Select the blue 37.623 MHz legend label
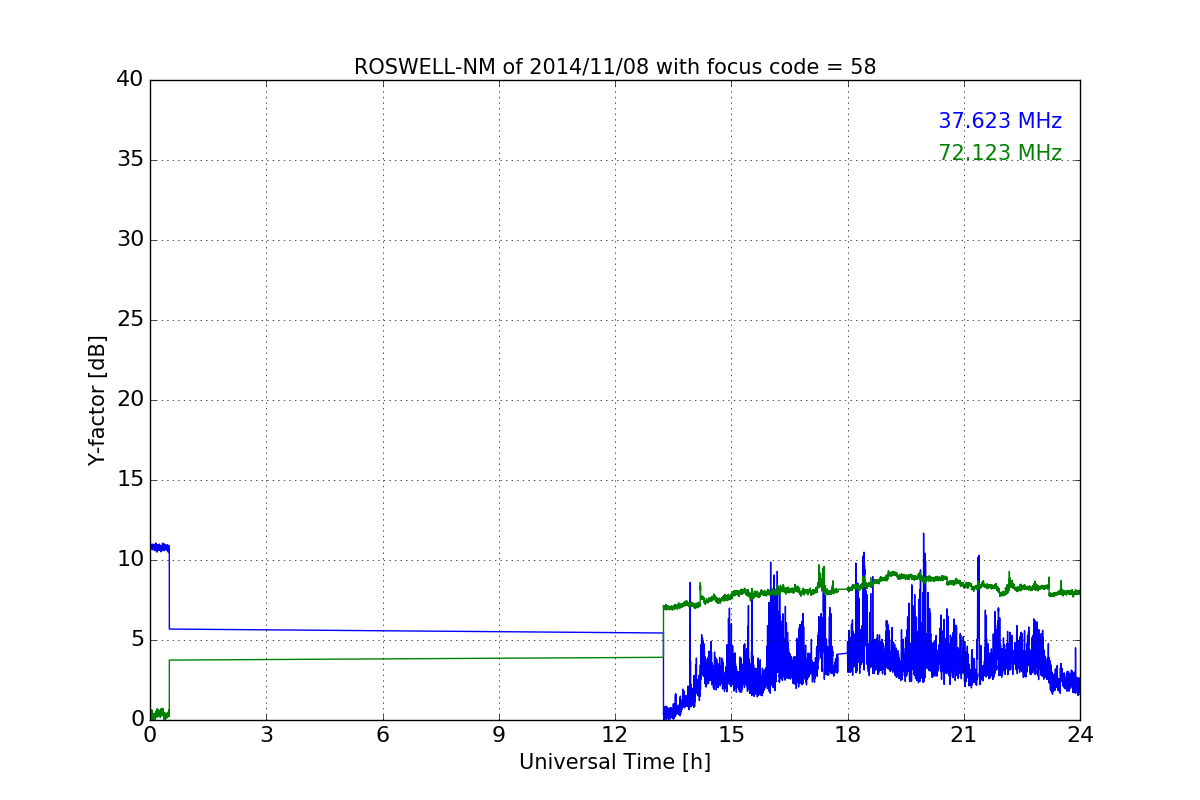This screenshot has width=1200, height=800. 1000,122
